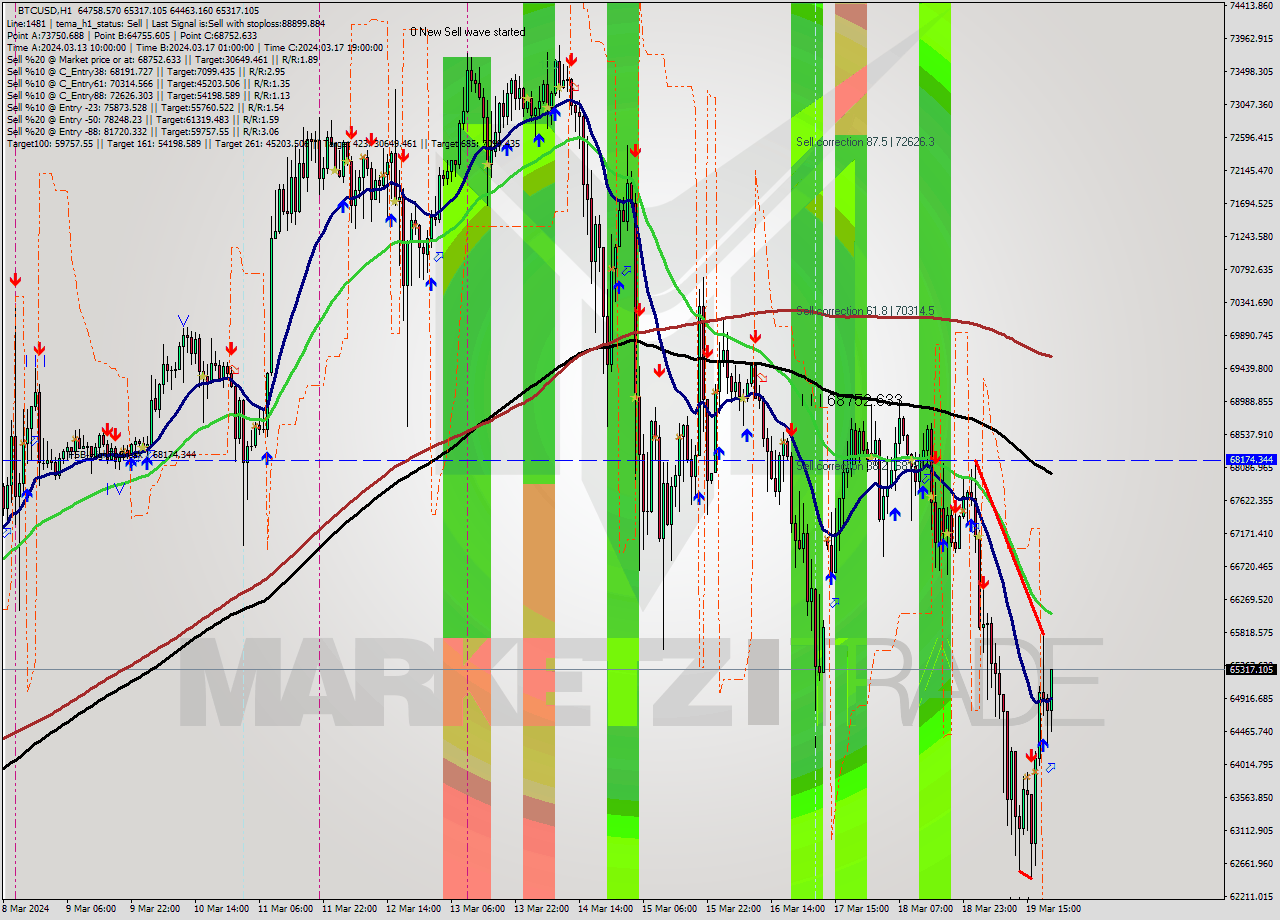Click price axis value 70792.635
1280x920 pixels.
pyautogui.click(x=1250, y=269)
